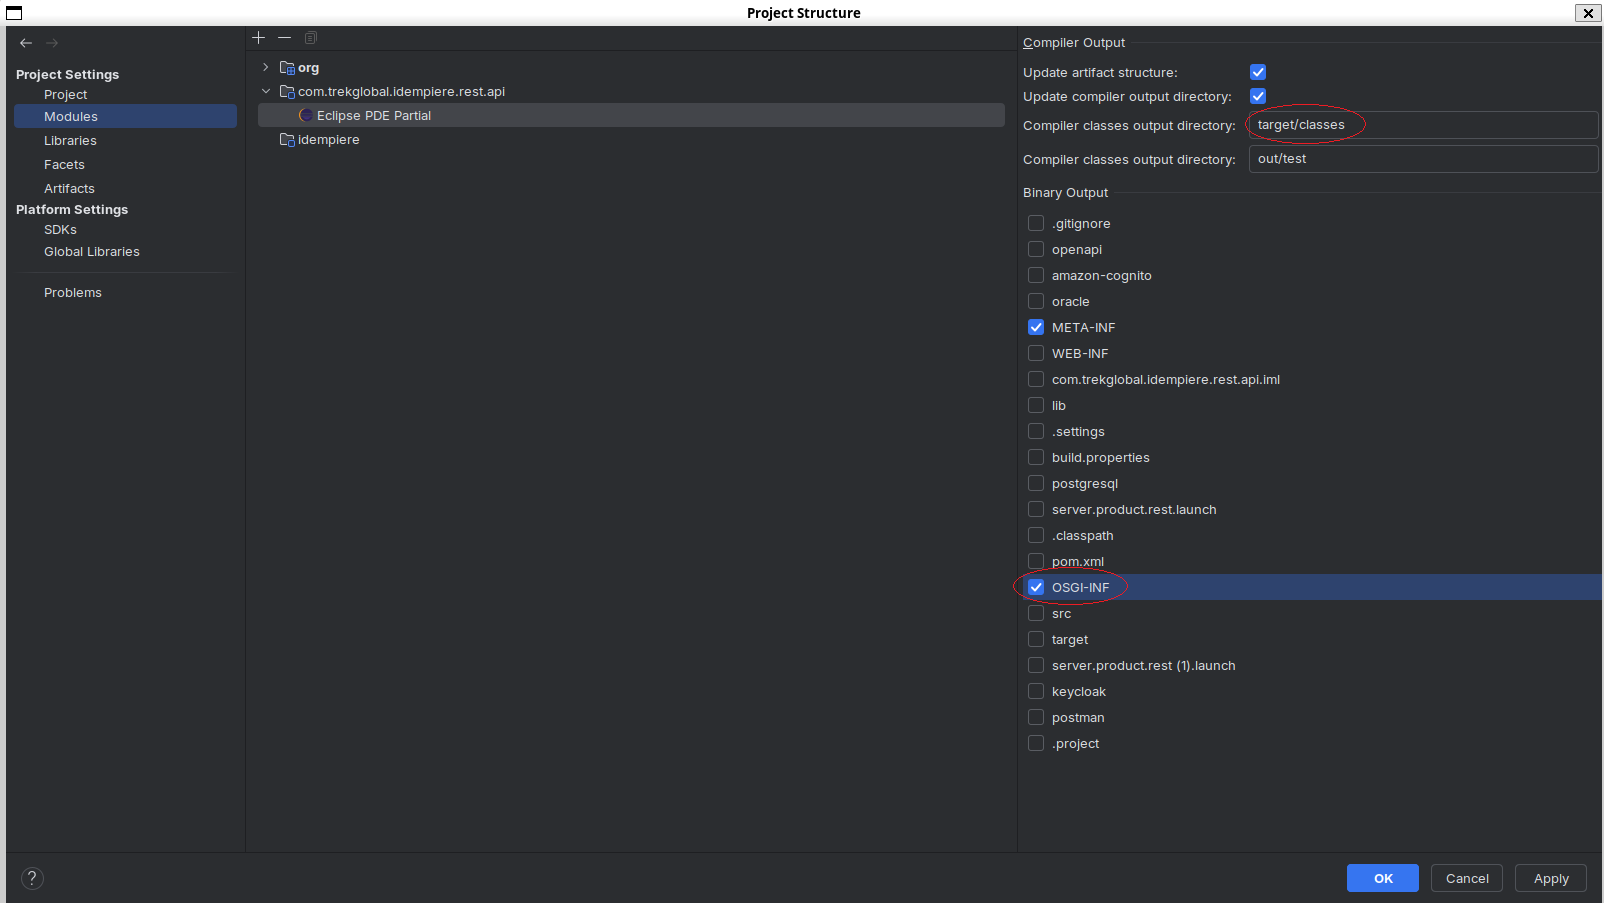Click the Add module plus icon
Image resolution: width=1604 pixels, height=903 pixels.
tap(258, 37)
